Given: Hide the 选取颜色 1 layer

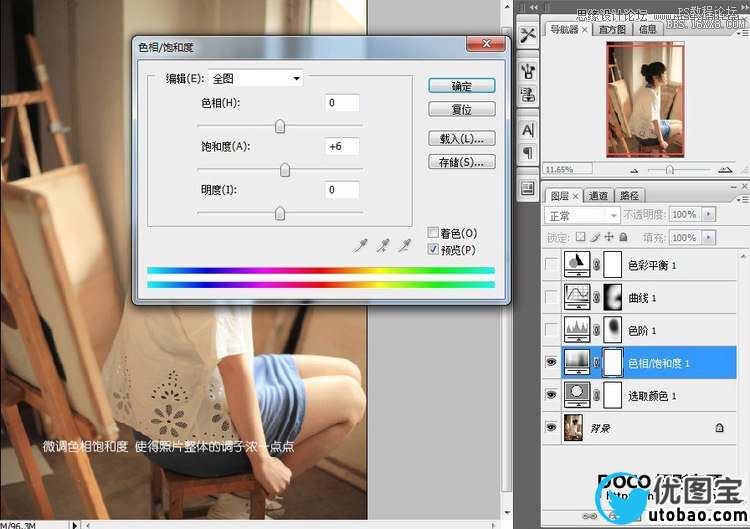Looking at the screenshot, I should (x=551, y=395).
